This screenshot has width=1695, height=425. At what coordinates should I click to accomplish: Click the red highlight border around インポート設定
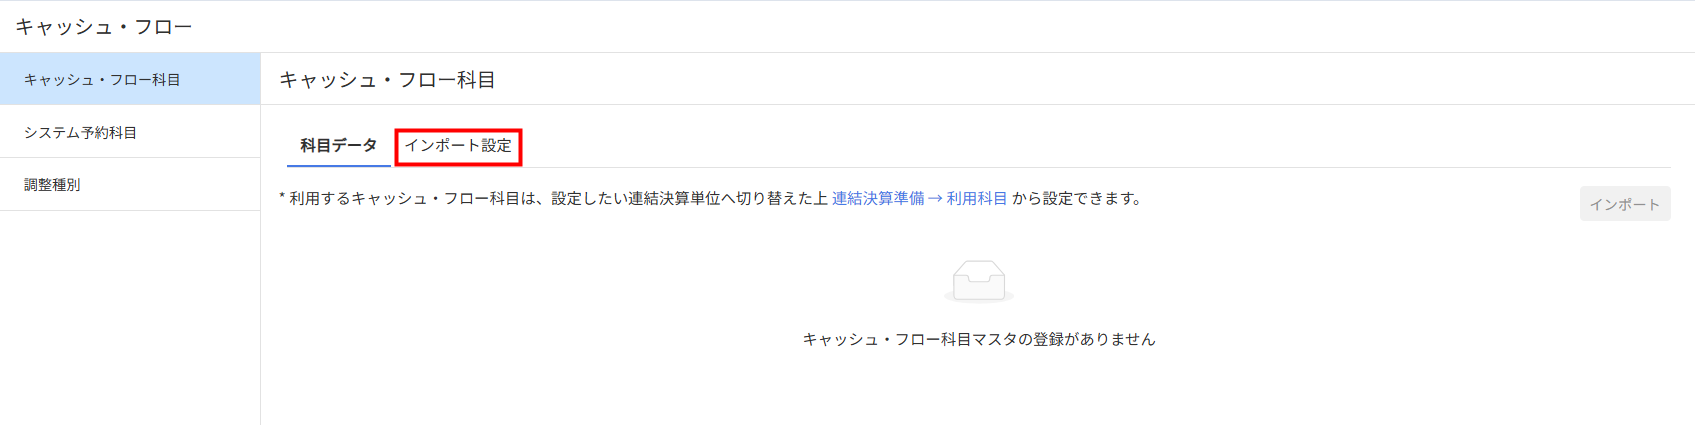[458, 130]
